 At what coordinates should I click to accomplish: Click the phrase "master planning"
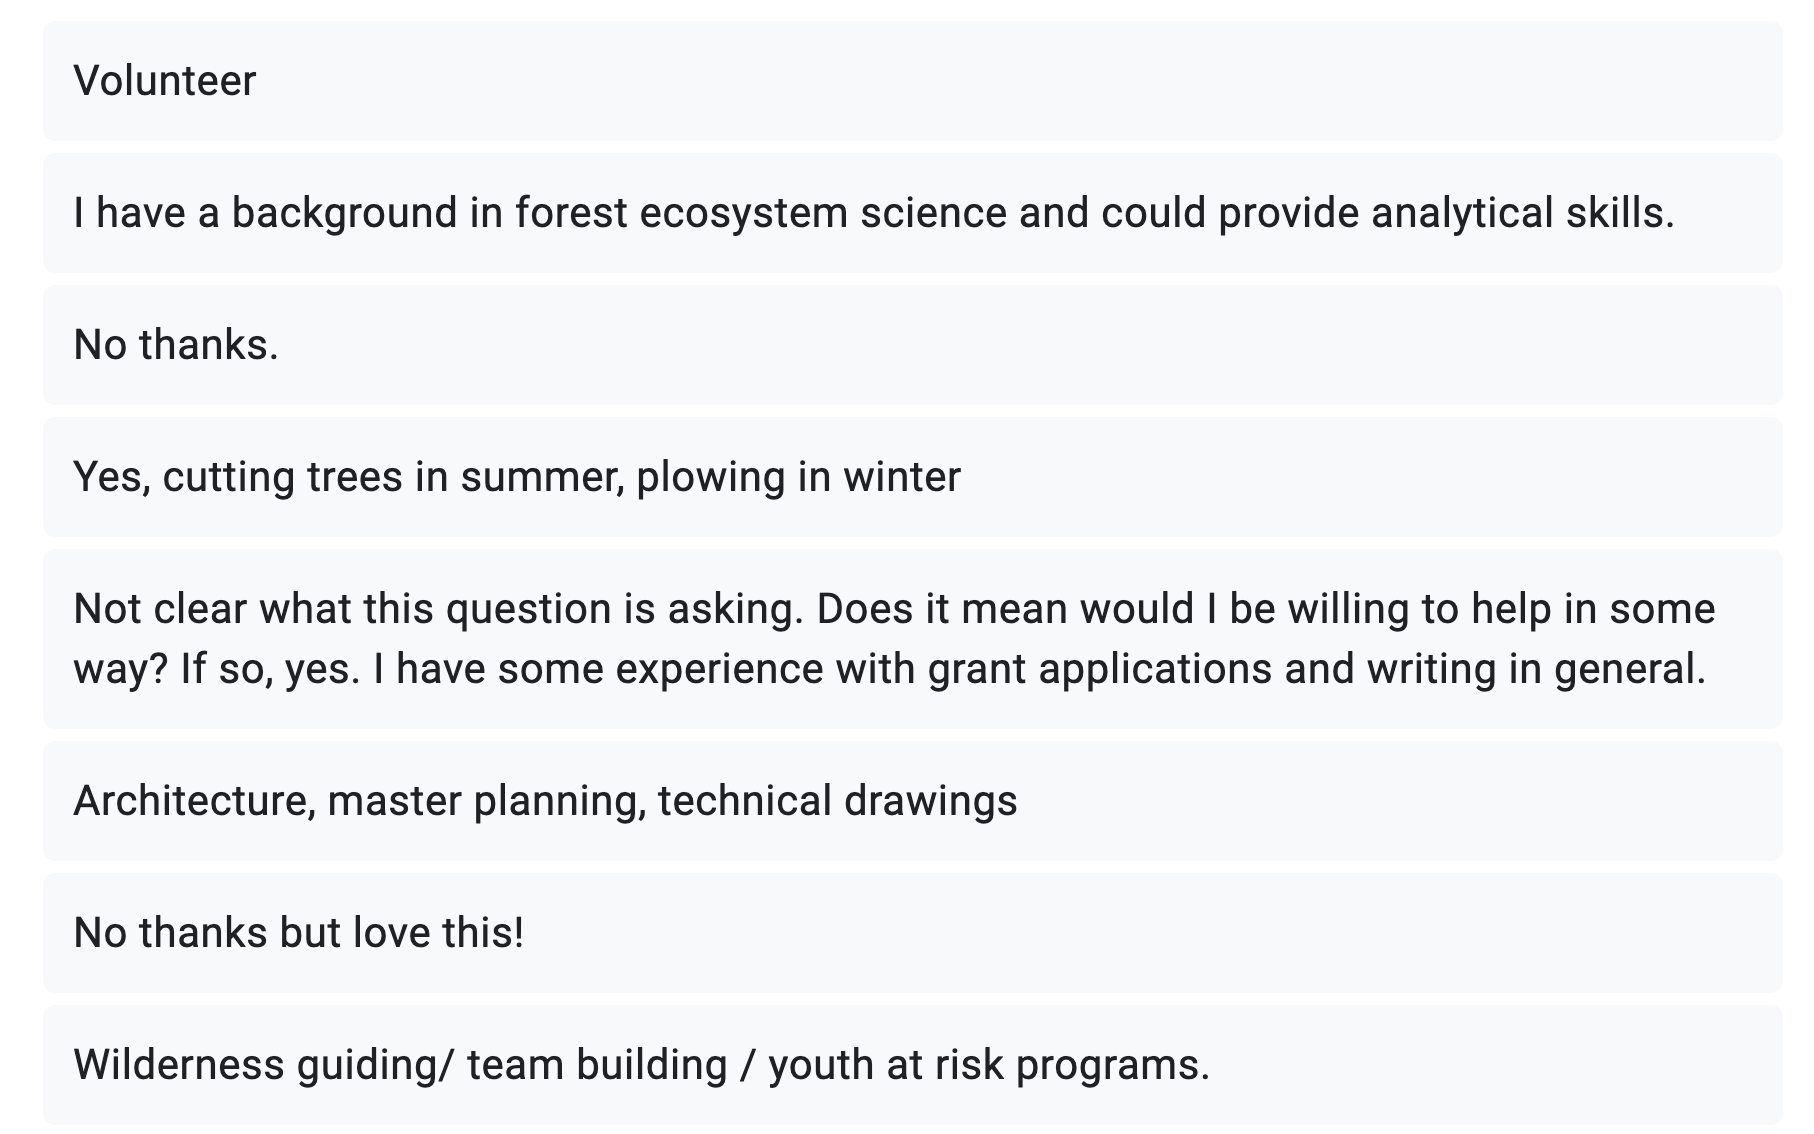click(486, 801)
